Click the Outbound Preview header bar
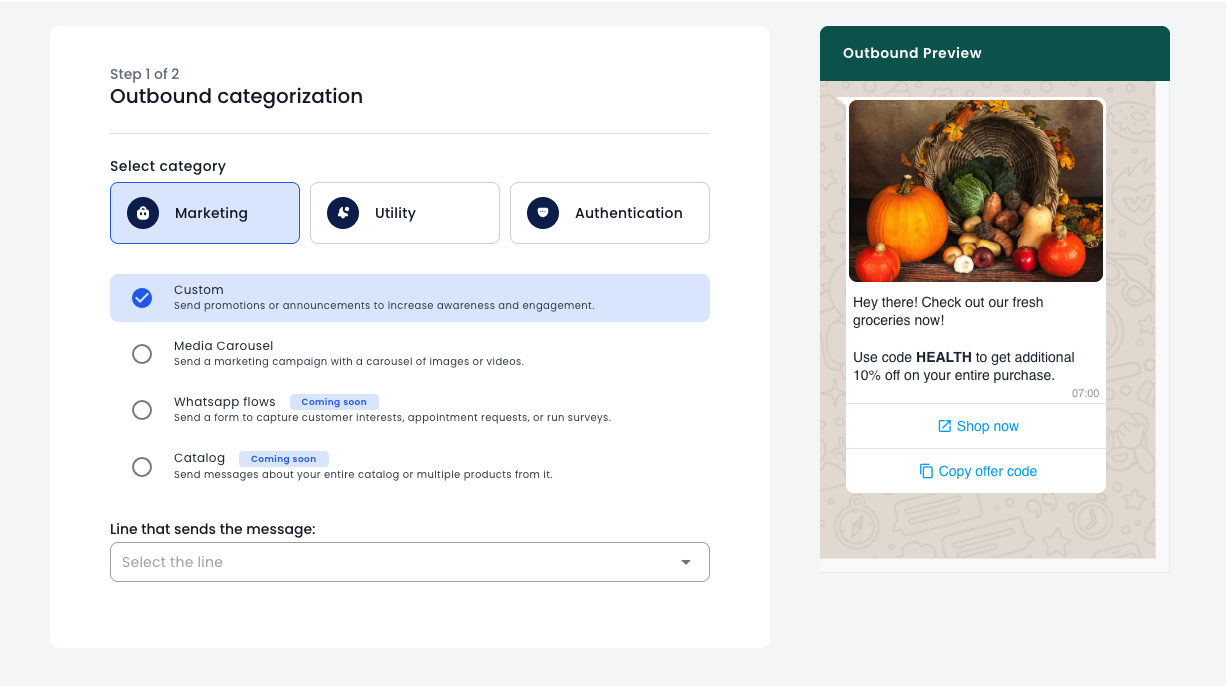This screenshot has width=1226, height=686. tap(994, 53)
